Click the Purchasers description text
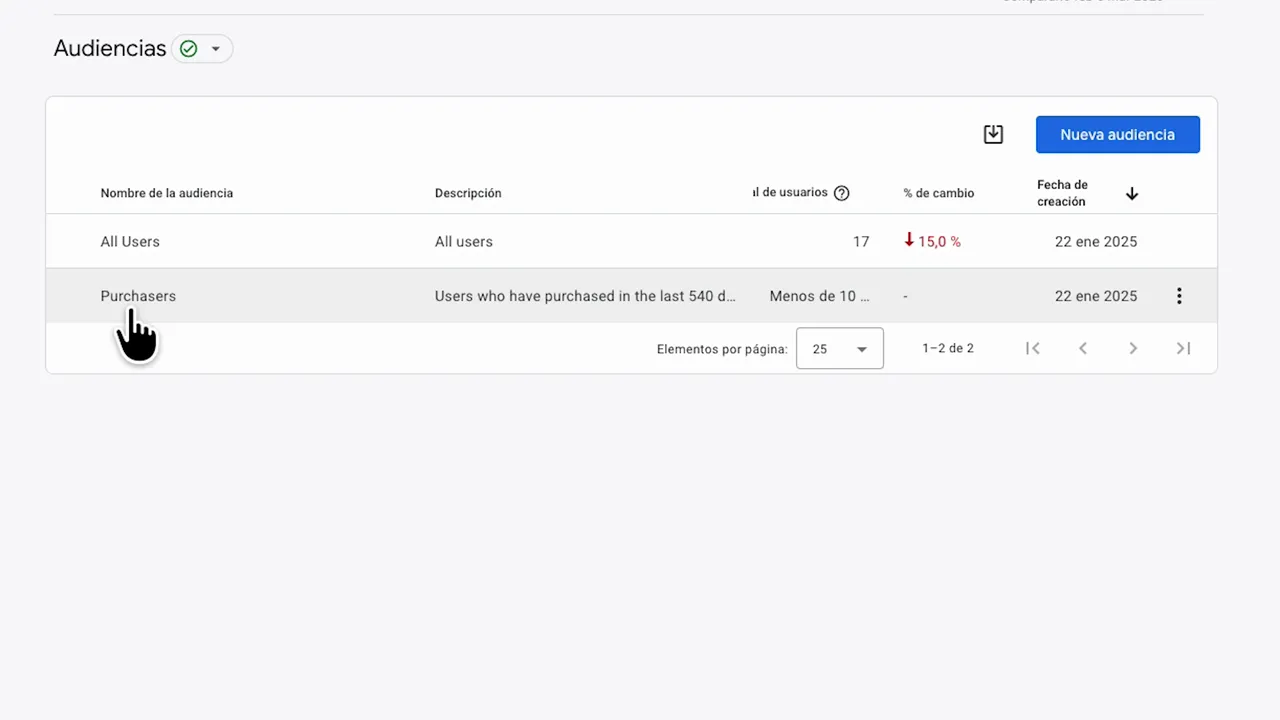 coord(585,296)
